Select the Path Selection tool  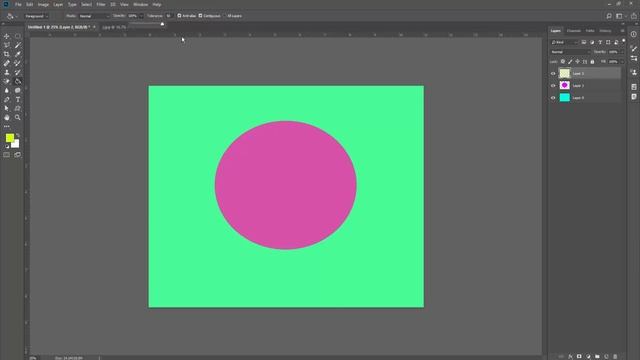pos(7,108)
